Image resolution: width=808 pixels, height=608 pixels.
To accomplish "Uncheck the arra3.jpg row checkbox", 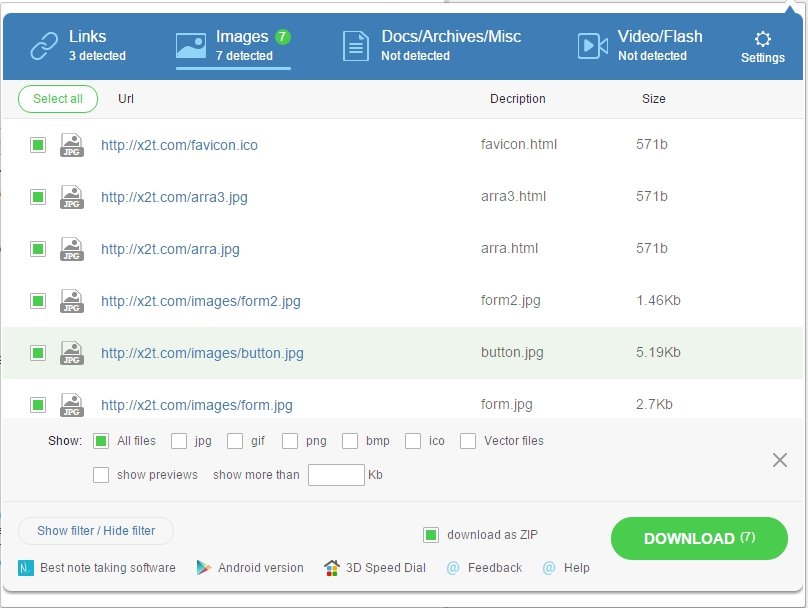I will pyautogui.click(x=38, y=197).
